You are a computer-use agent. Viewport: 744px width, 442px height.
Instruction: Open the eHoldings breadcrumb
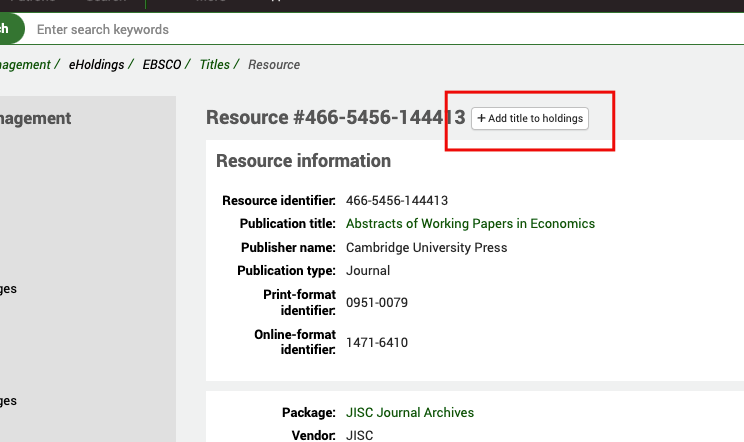(96, 65)
